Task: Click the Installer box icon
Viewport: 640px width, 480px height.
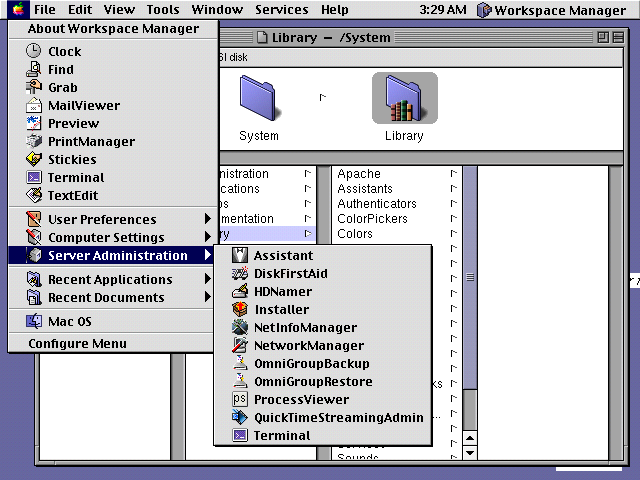Action: point(240,309)
